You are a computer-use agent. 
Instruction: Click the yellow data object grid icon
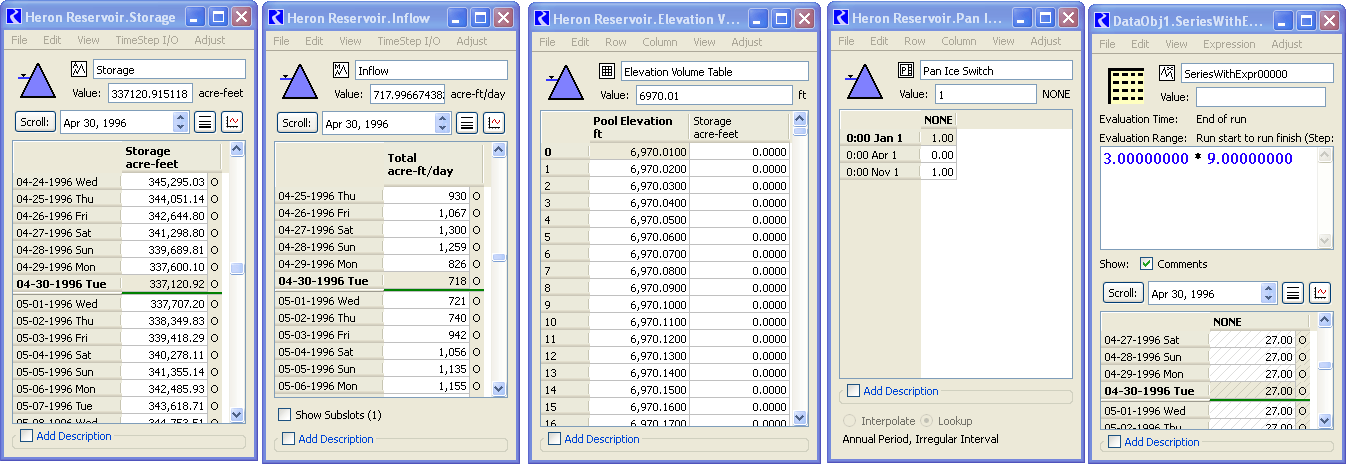tap(1125, 85)
